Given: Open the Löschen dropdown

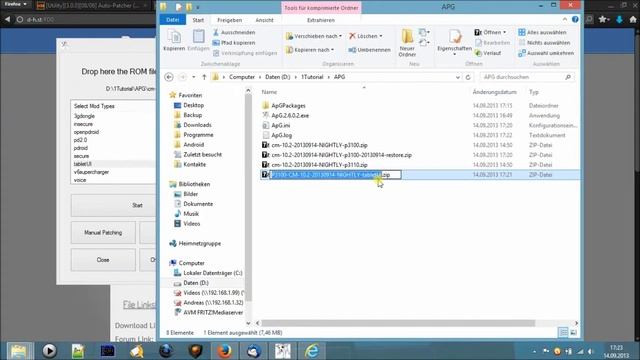Looking at the screenshot, I should tap(366, 36).
